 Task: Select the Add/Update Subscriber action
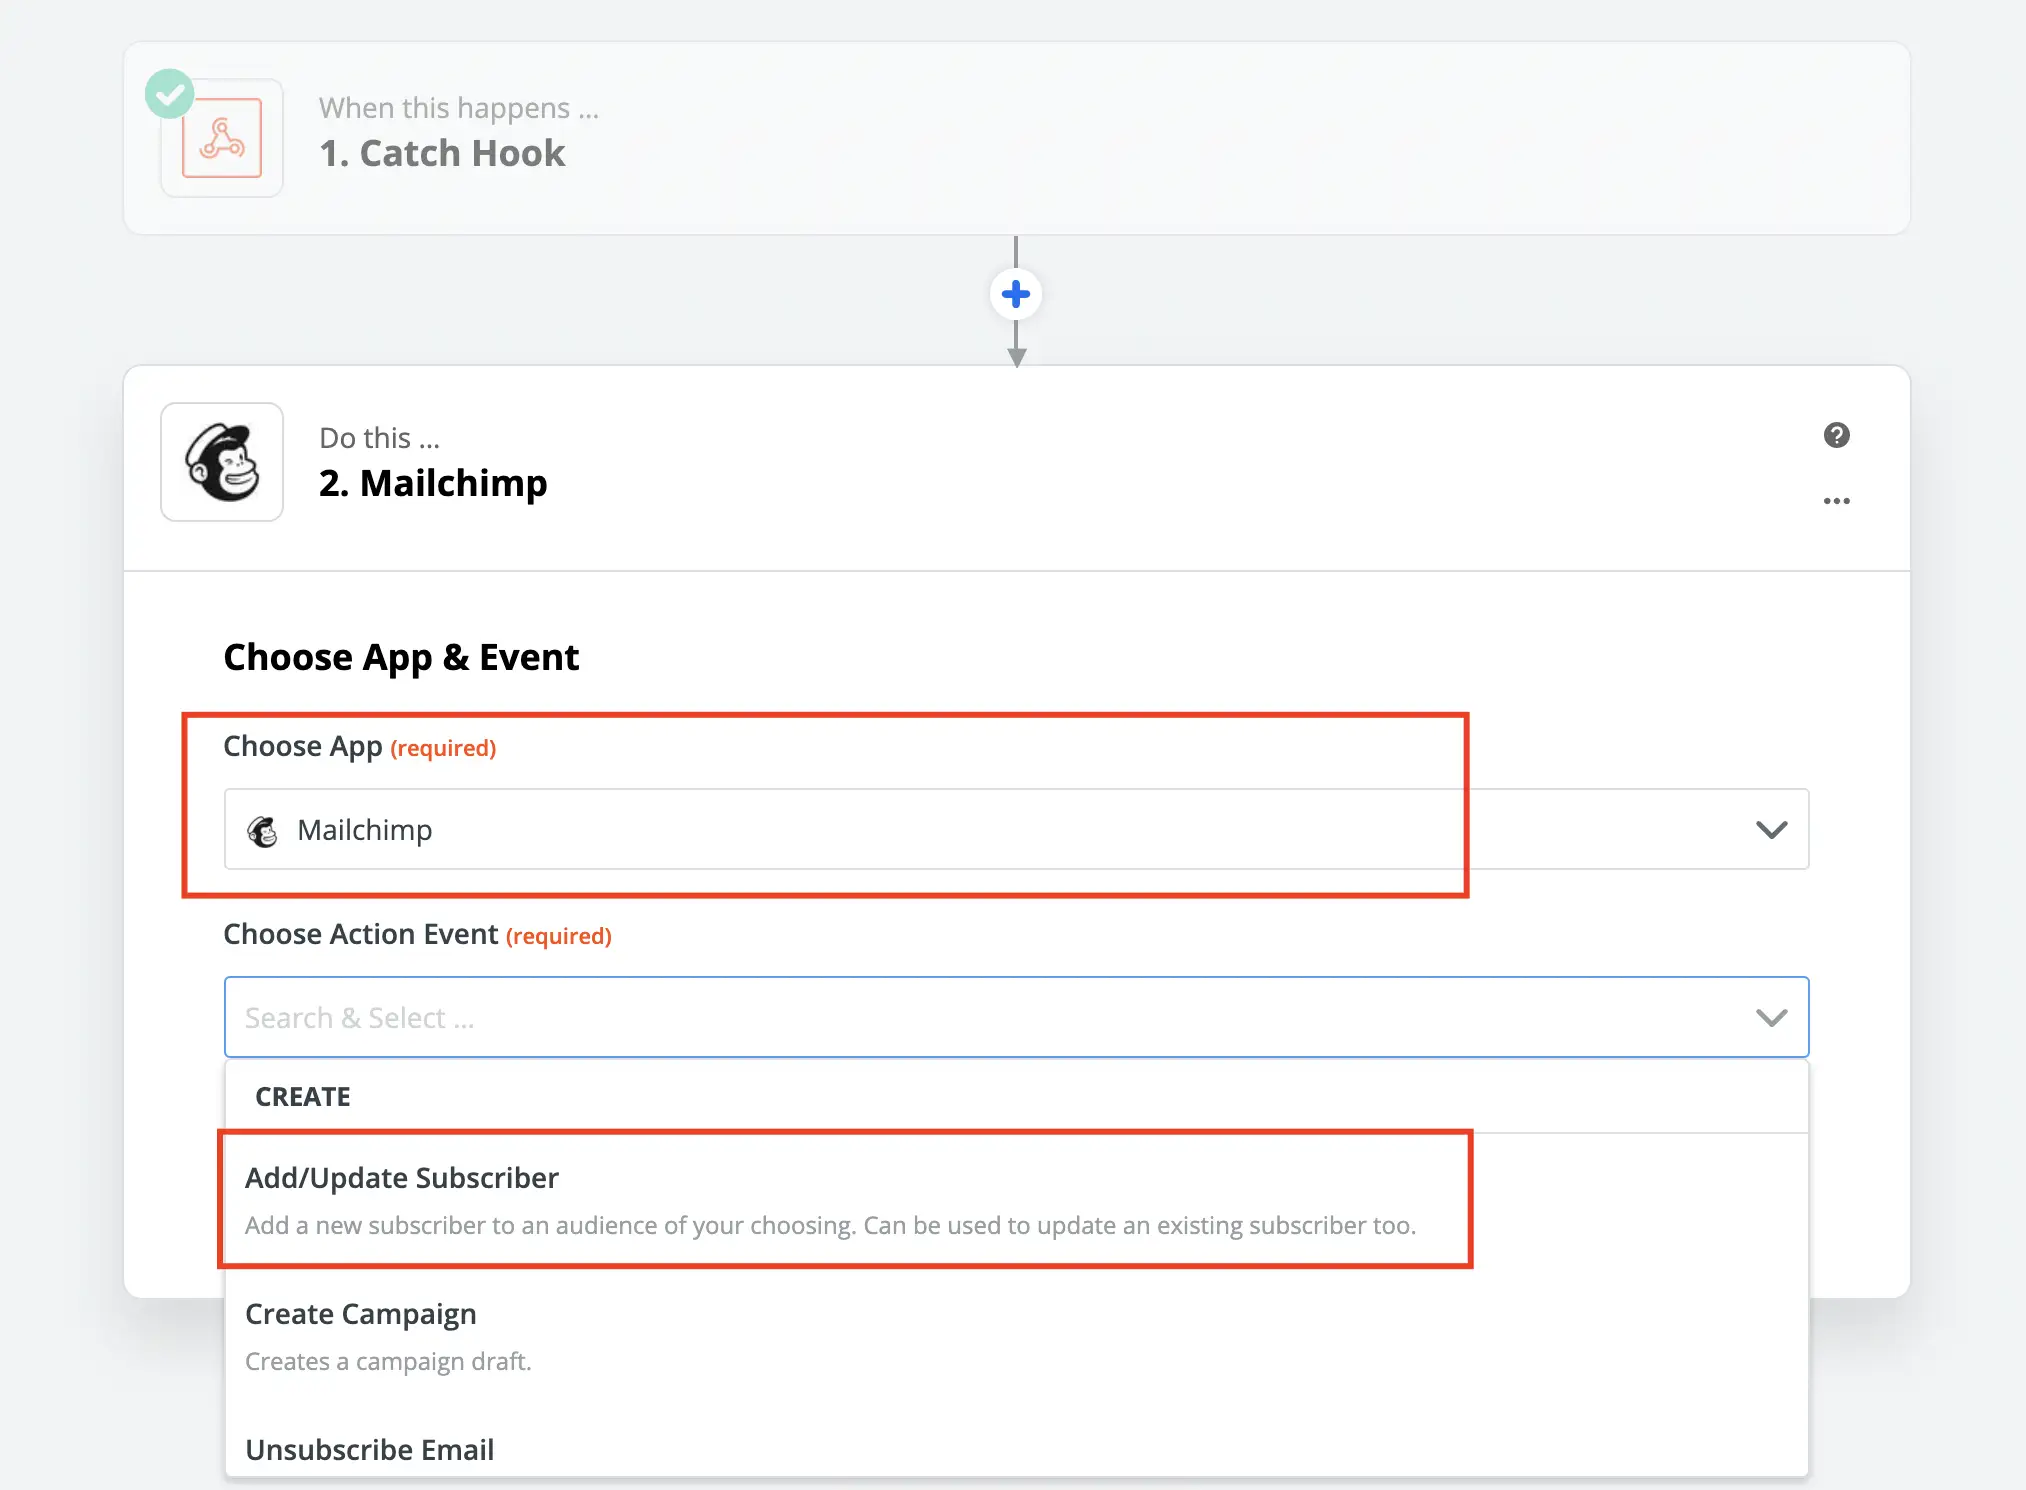[x=402, y=1177]
